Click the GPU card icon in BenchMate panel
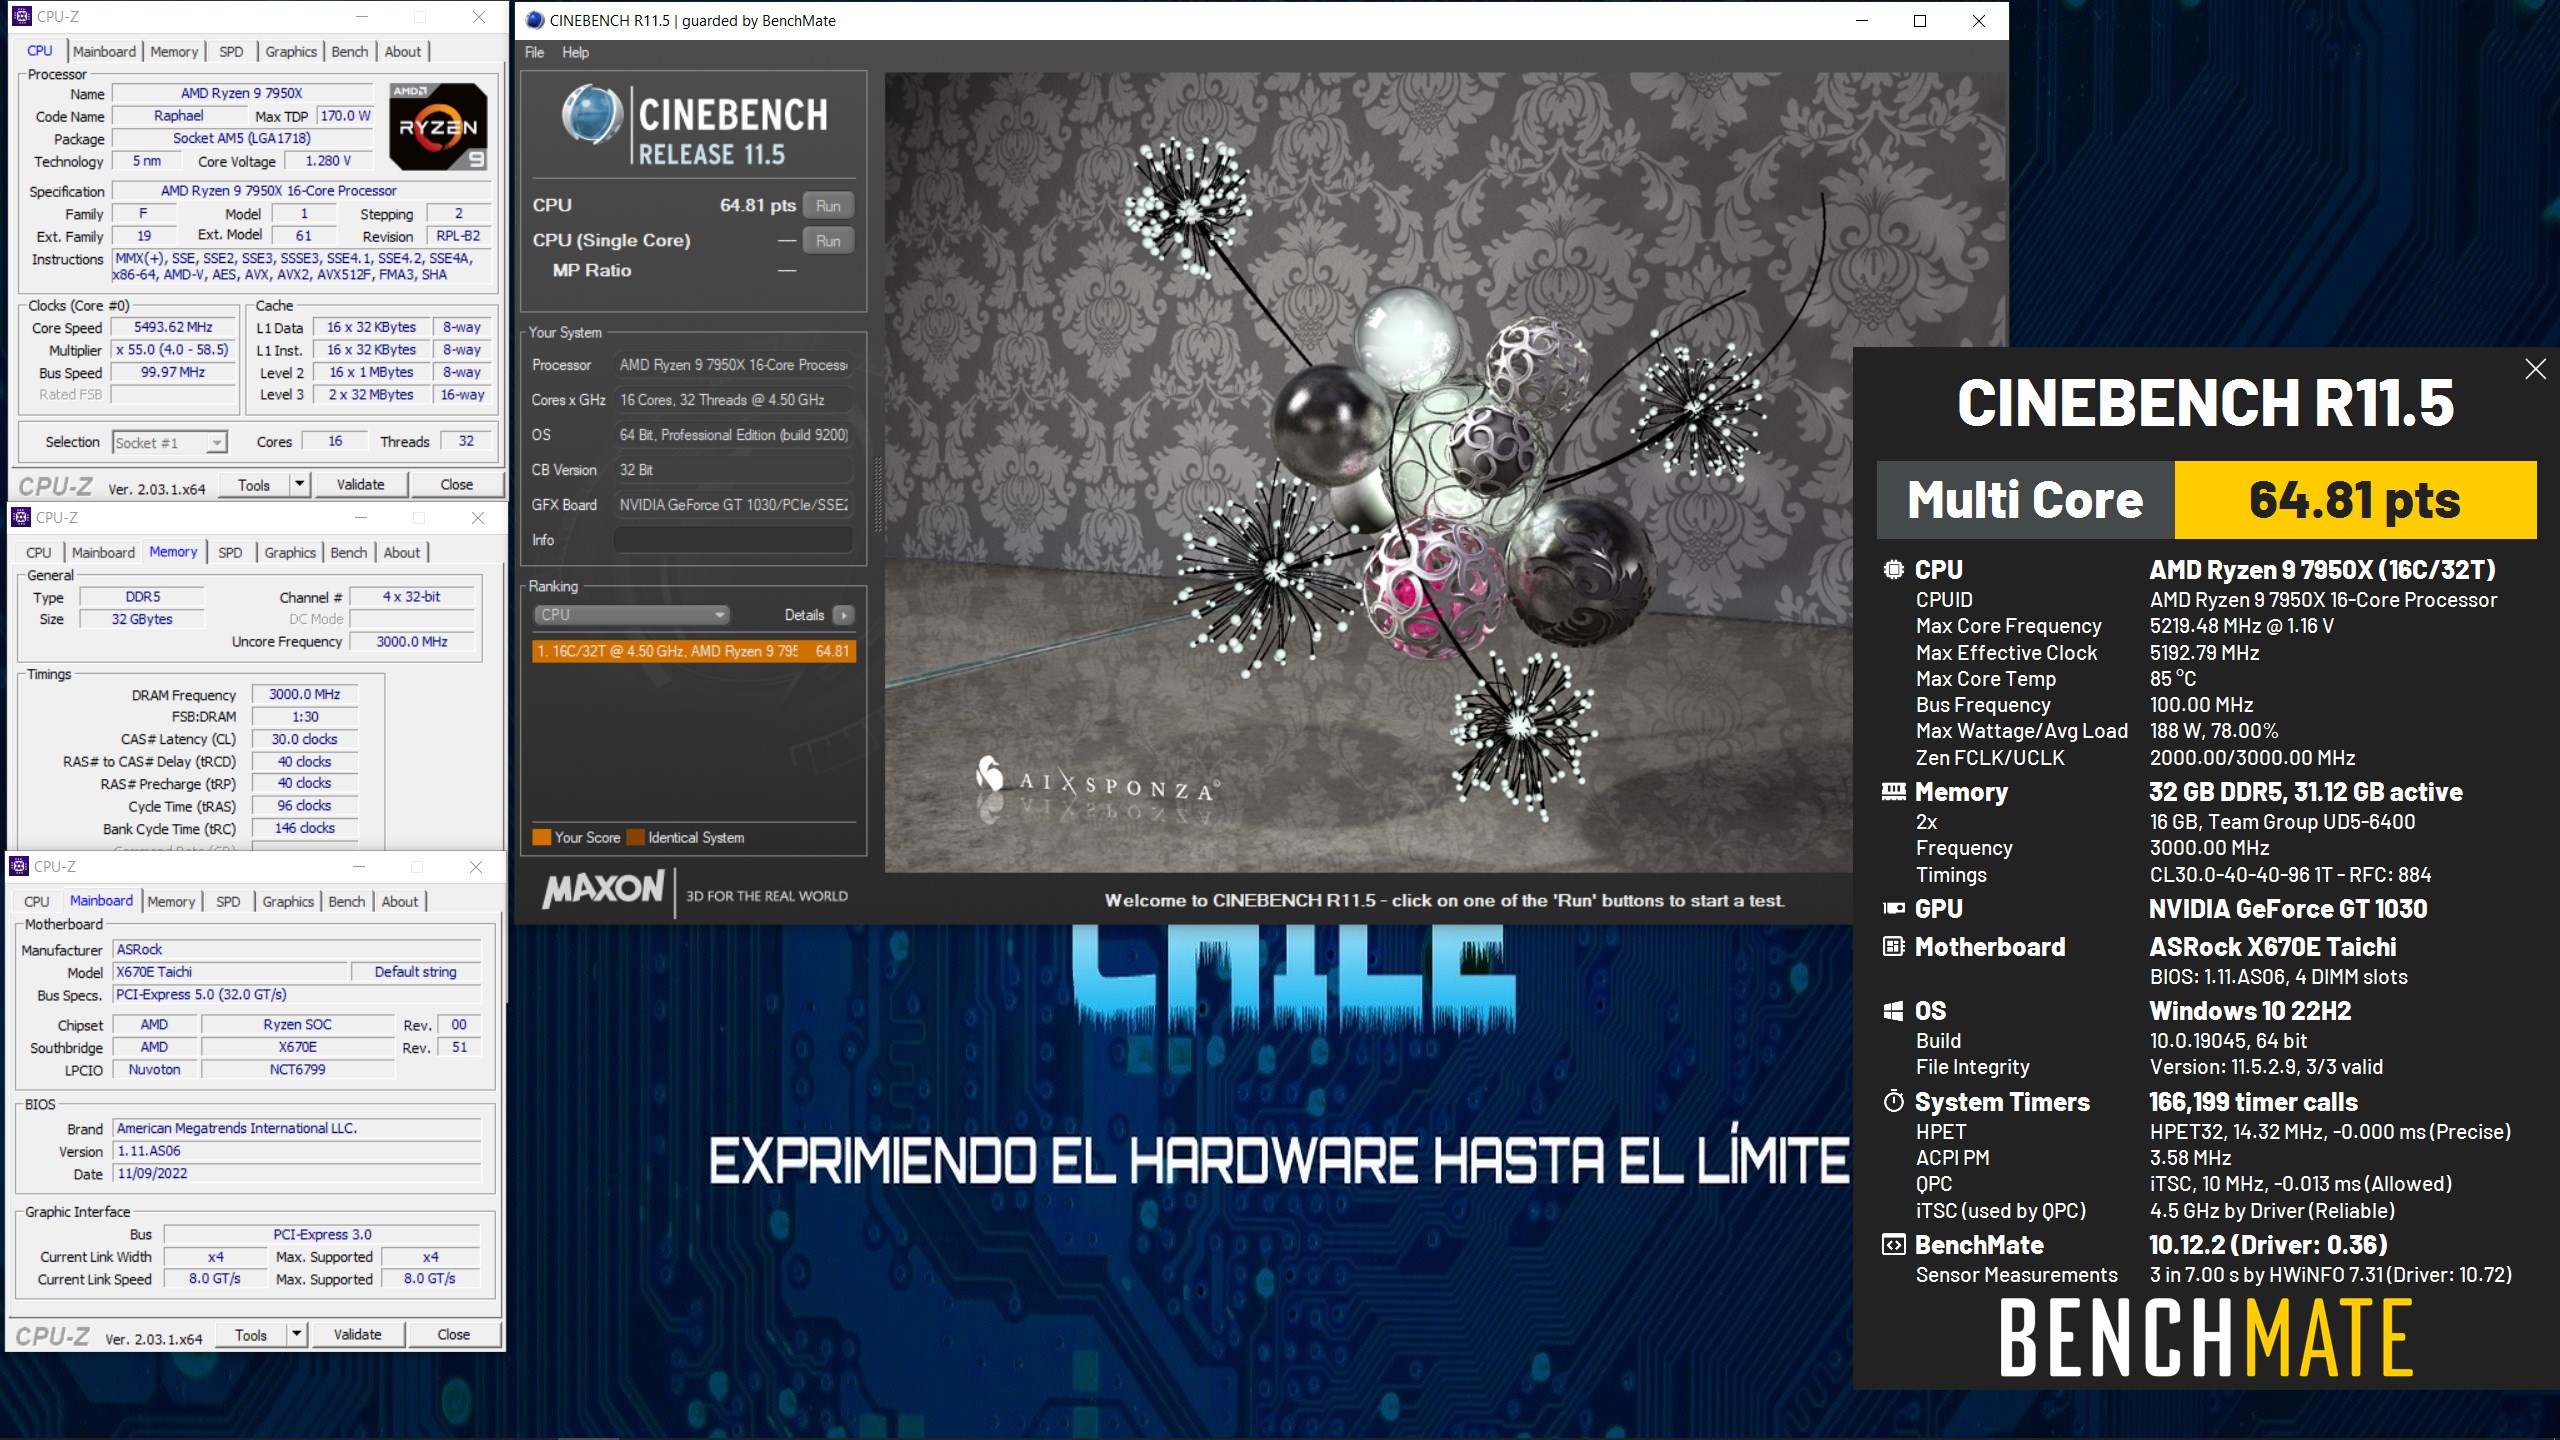Screen dimensions: 2560x1440 point(1893,908)
